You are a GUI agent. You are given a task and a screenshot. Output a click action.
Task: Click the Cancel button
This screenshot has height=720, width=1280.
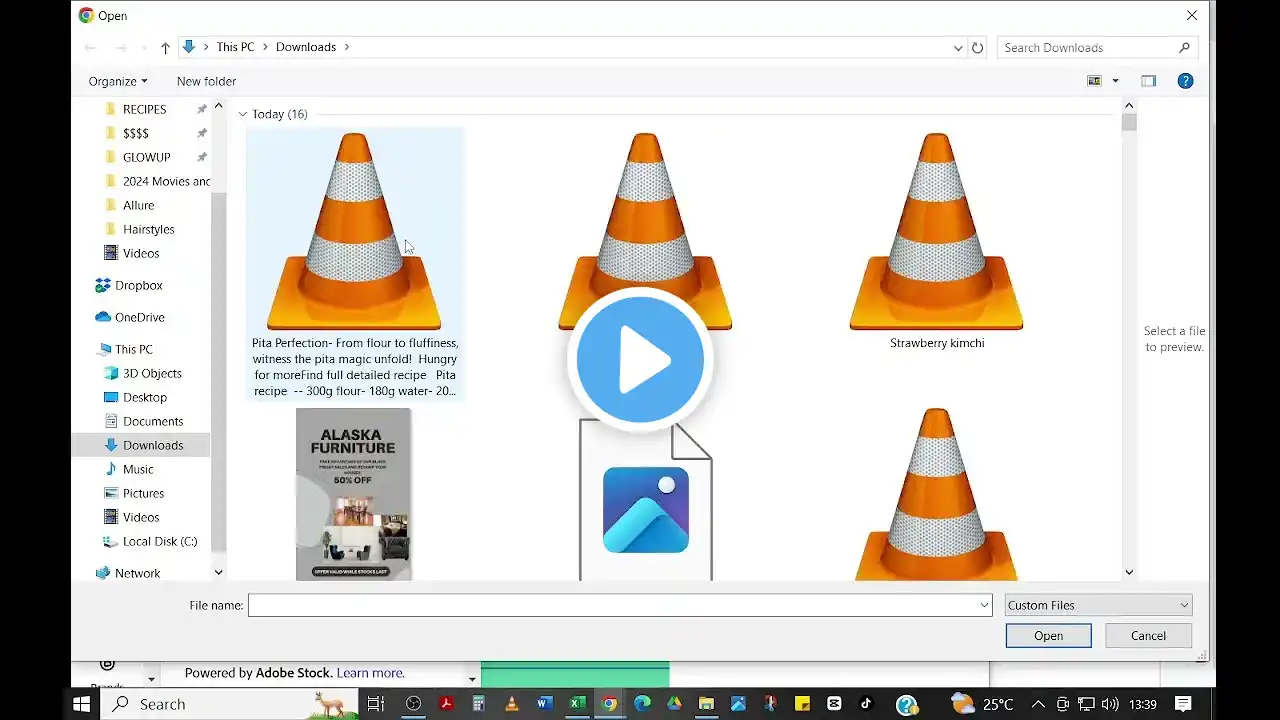1148,636
